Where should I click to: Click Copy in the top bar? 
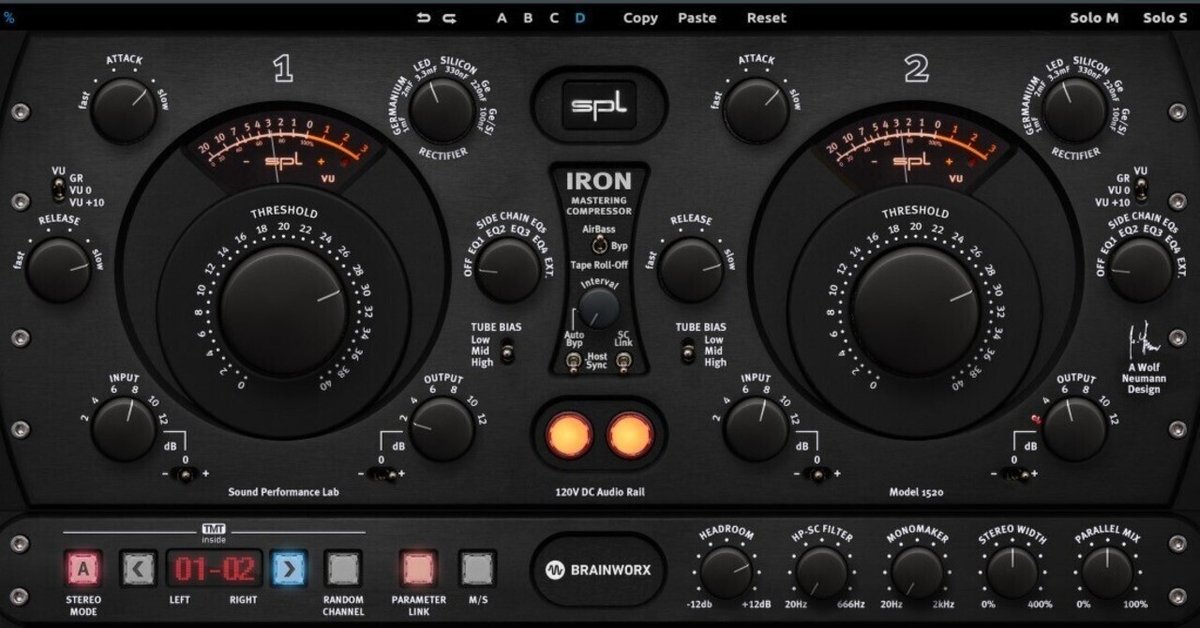point(641,18)
